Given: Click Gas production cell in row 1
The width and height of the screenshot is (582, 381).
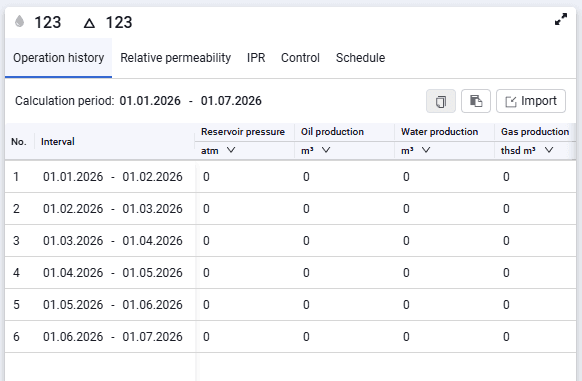Looking at the screenshot, I should coord(535,177).
